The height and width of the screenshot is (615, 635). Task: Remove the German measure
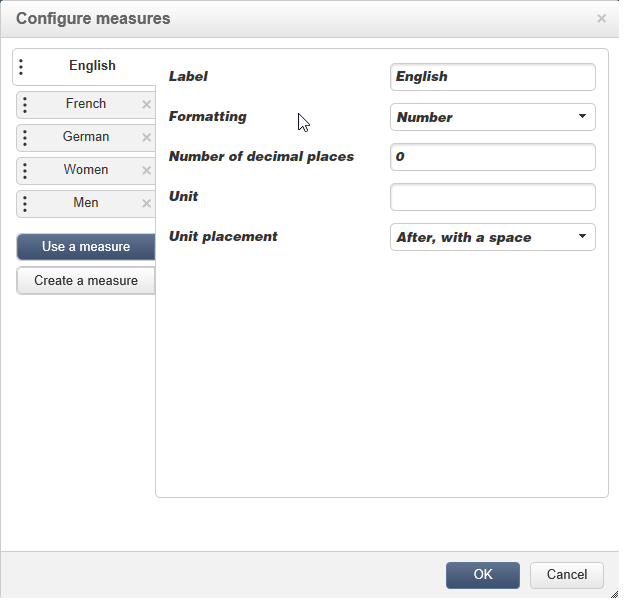point(147,138)
